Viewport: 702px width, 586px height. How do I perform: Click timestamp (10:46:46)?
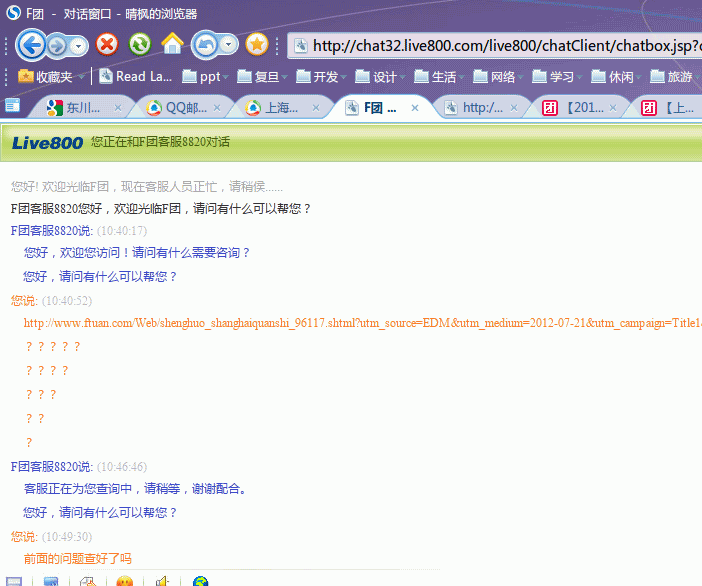(122, 466)
